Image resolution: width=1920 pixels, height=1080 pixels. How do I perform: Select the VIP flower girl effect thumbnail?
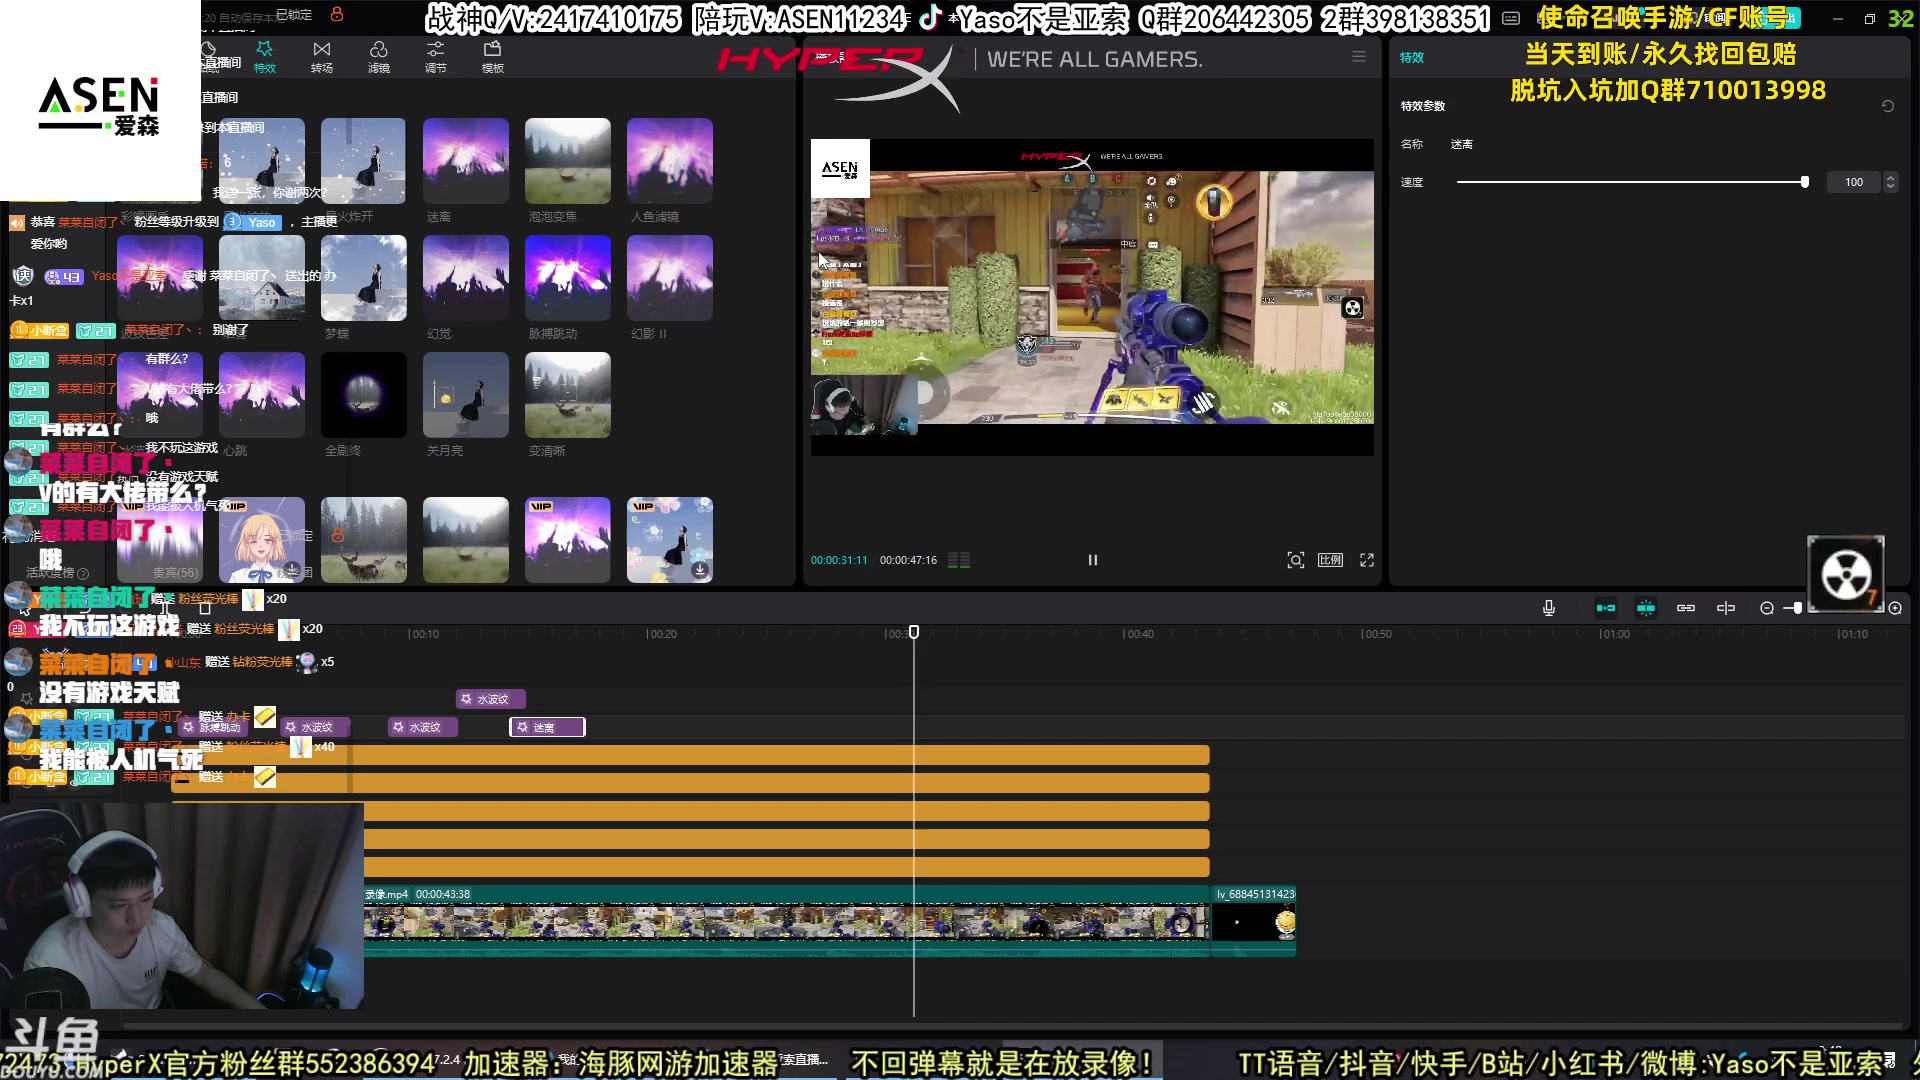pyautogui.click(x=670, y=540)
